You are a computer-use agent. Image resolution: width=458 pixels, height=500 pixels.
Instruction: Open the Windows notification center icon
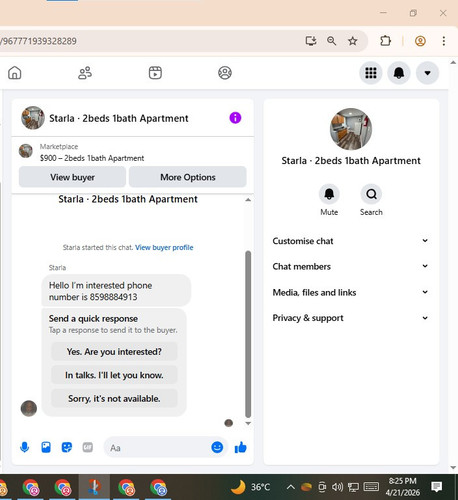coord(436,487)
